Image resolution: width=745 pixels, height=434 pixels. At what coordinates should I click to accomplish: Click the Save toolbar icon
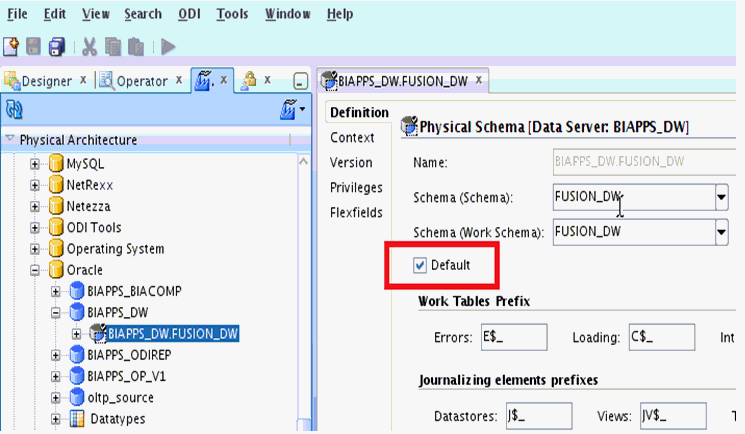pyautogui.click(x=33, y=47)
